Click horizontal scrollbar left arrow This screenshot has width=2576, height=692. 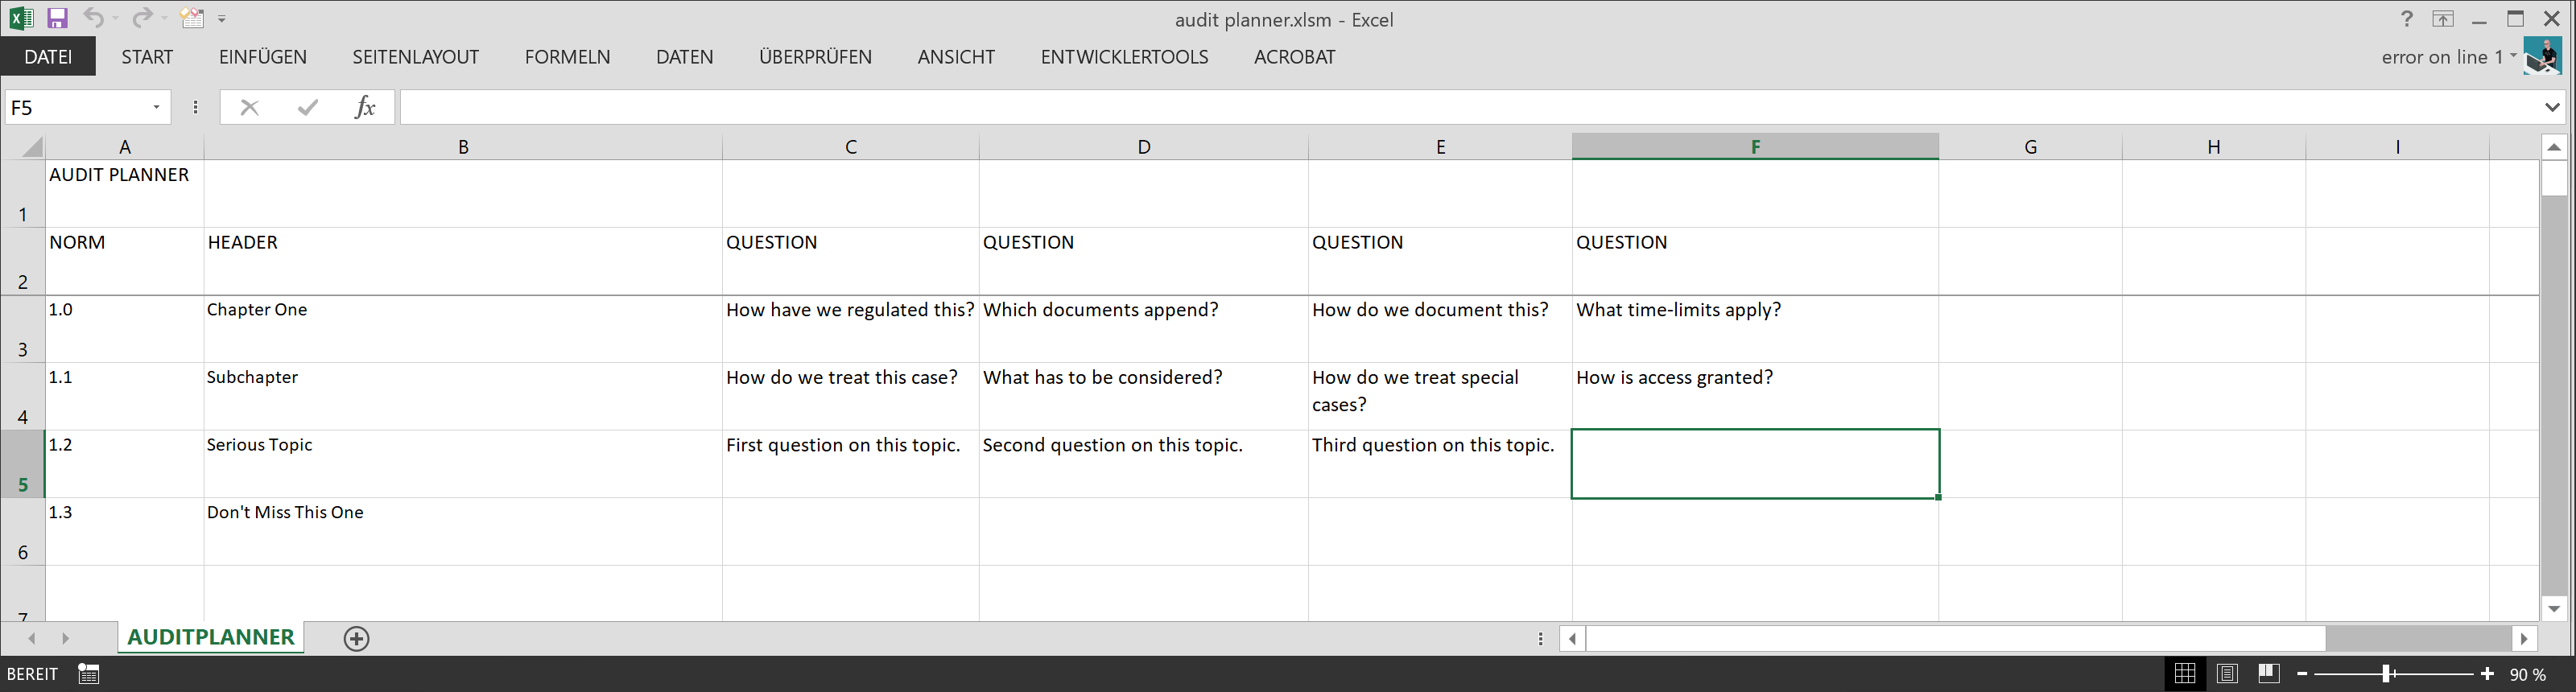click(x=1573, y=638)
